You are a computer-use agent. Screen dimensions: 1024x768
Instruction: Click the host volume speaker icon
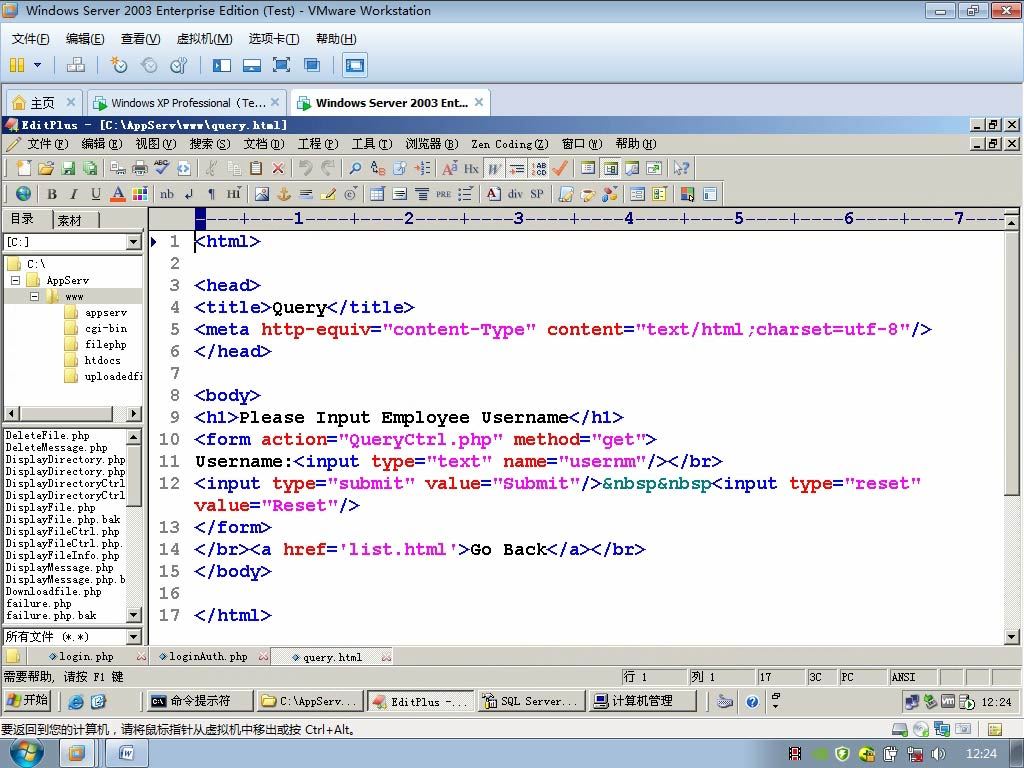[x=938, y=754]
